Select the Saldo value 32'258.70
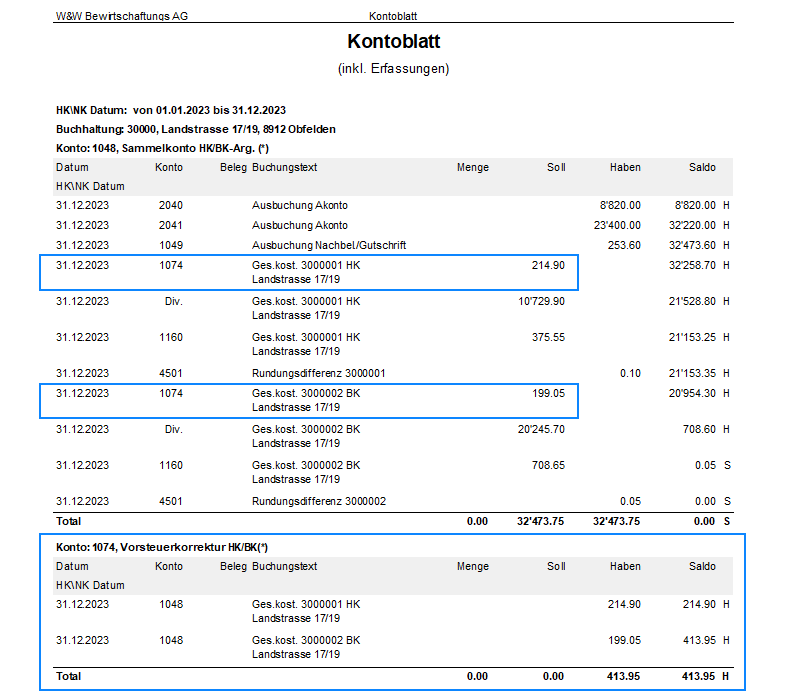The width and height of the screenshot is (785, 698). [692, 265]
